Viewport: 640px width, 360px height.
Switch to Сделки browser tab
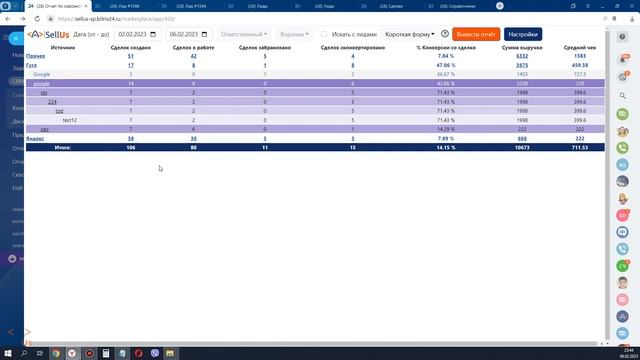[391, 6]
